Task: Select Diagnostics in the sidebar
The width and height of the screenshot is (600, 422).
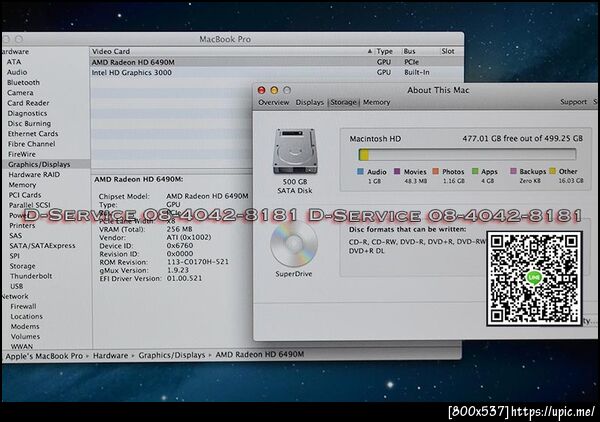Action: pyautogui.click(x=27, y=113)
